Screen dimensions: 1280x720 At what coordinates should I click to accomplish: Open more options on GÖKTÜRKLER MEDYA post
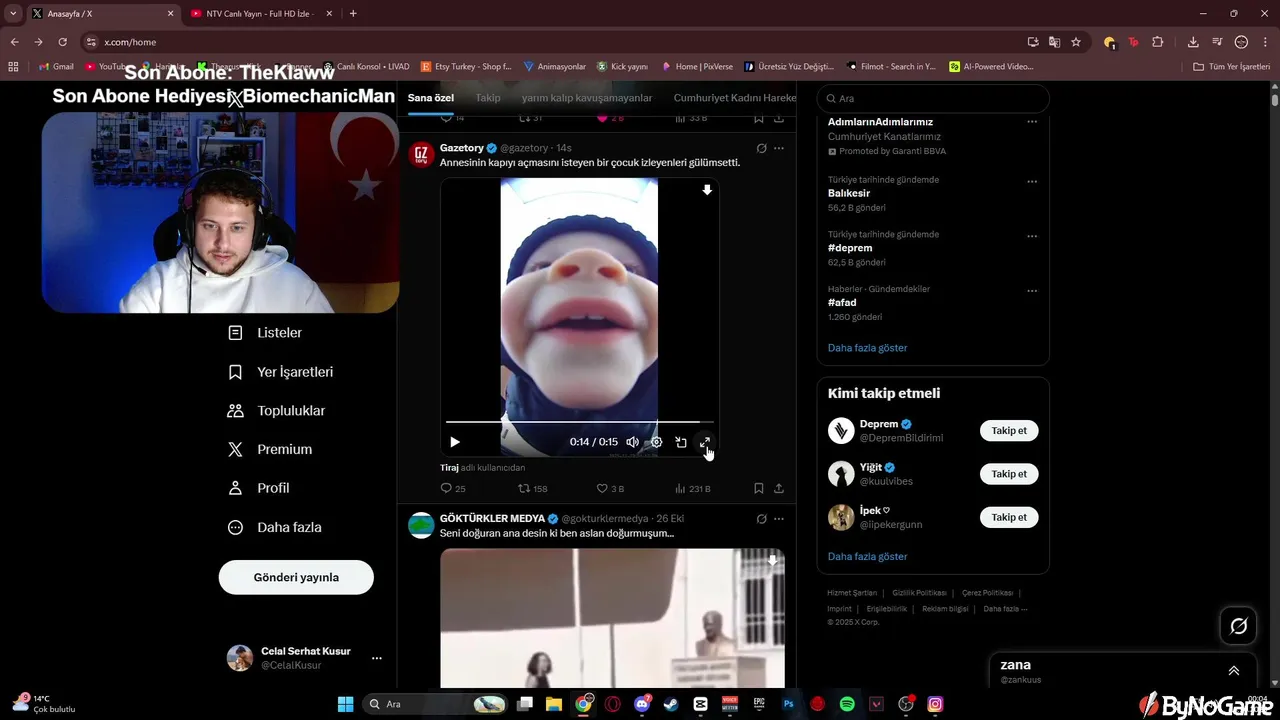[x=779, y=519]
